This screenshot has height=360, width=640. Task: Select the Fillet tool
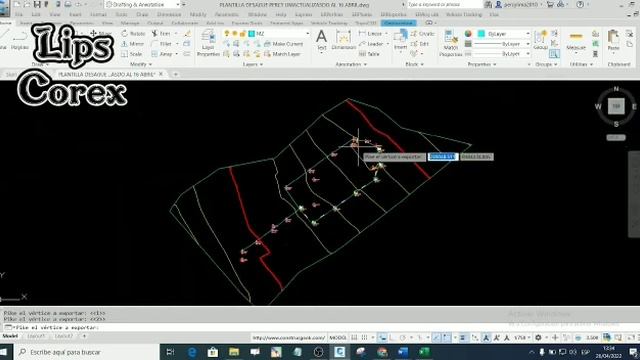pos(161,44)
